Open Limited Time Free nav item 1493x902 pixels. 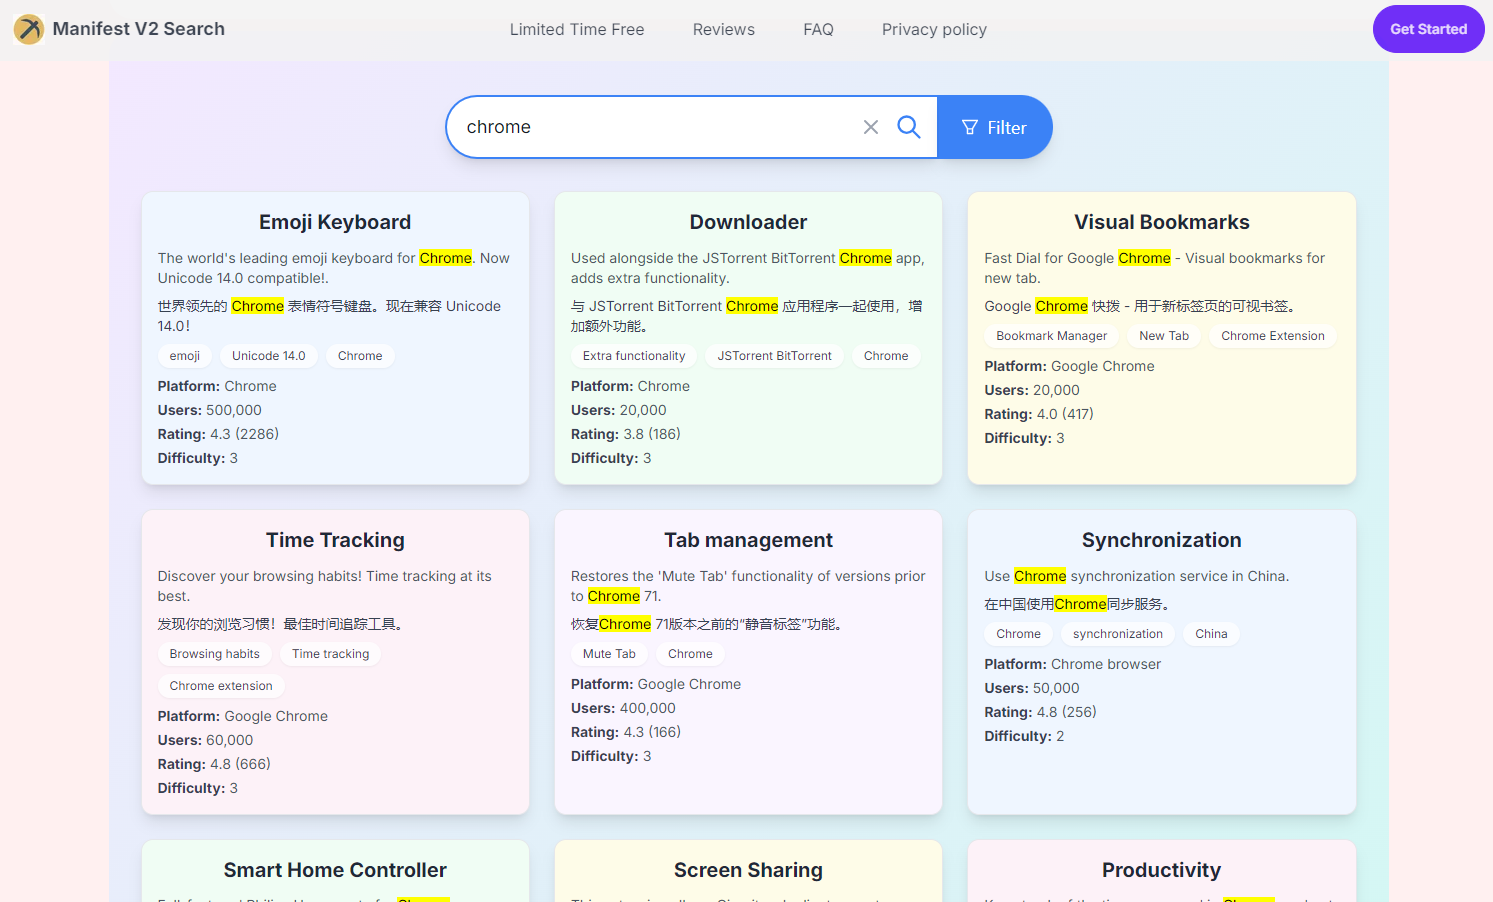[x=577, y=29]
